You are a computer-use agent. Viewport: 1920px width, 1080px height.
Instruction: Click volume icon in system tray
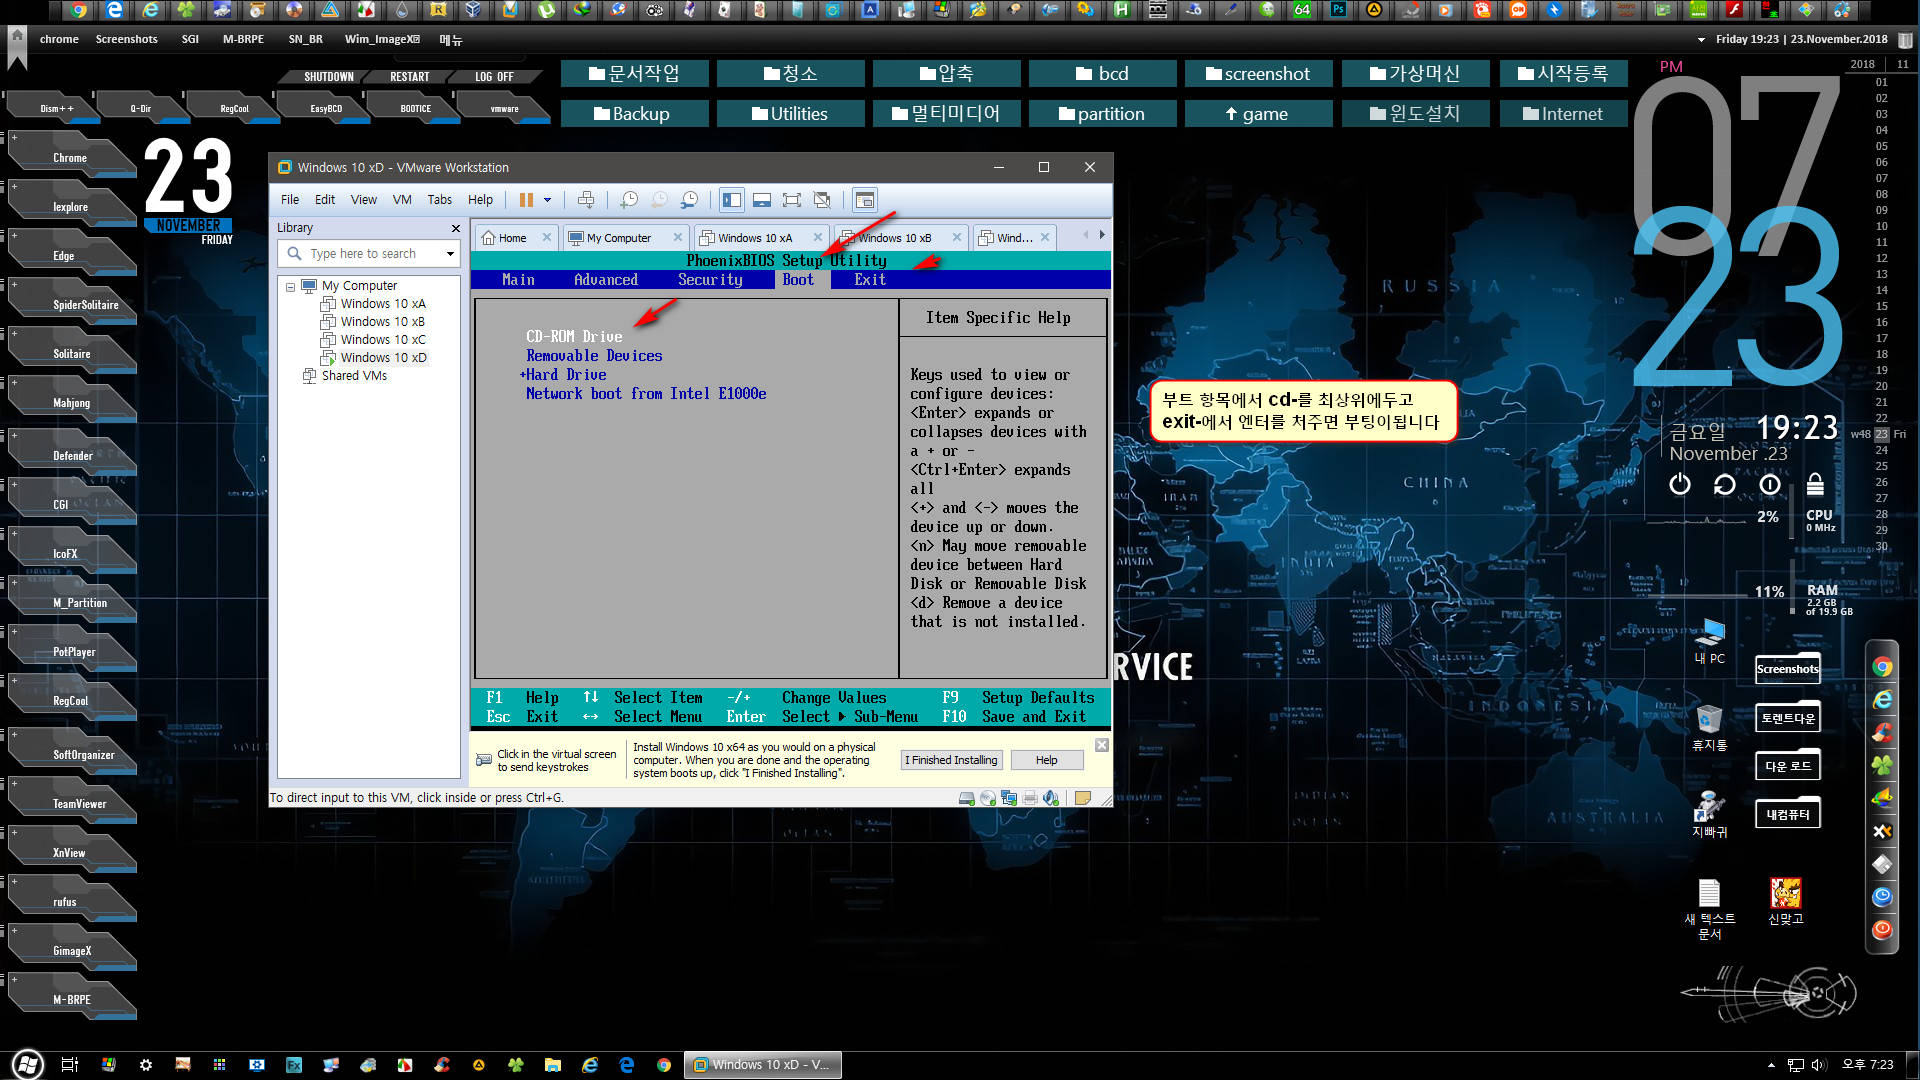click(1819, 1065)
